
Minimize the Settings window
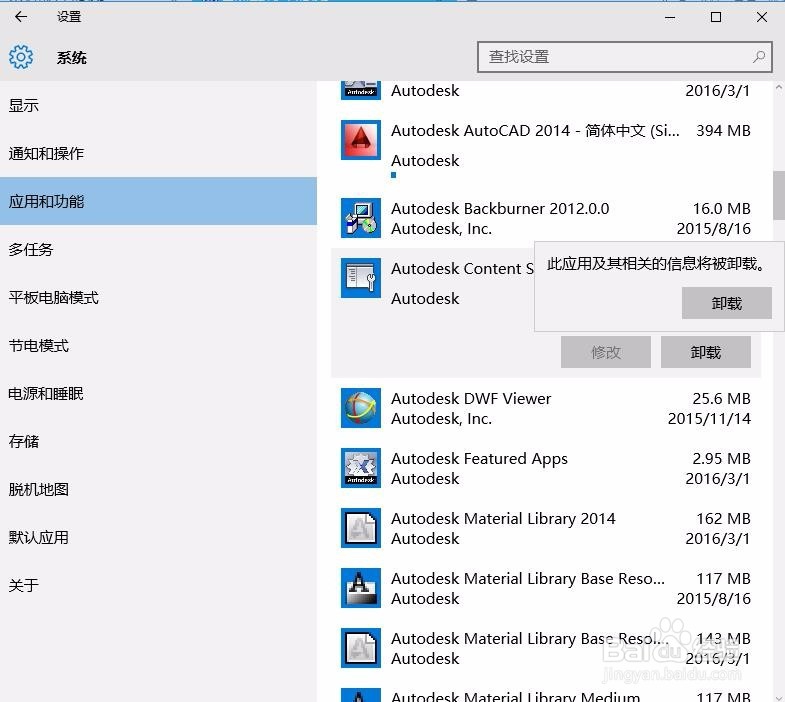[x=670, y=17]
